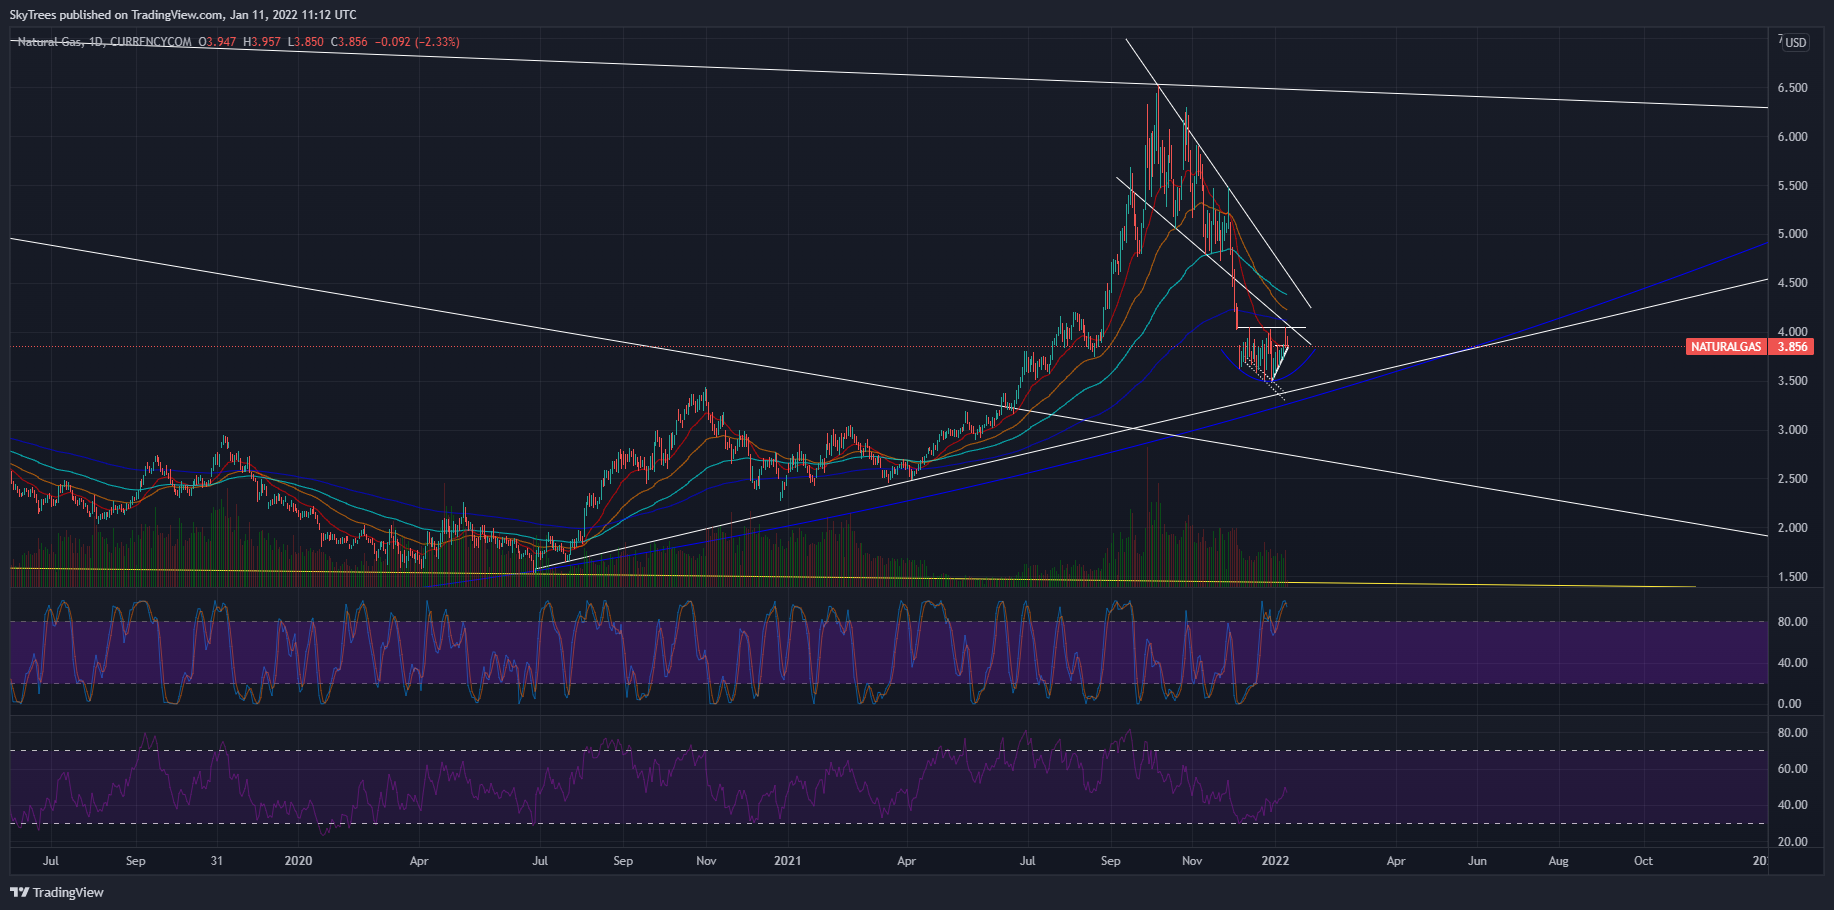1834x910 pixels.
Task: Click the 2021 year label on time axis
Action: point(788,861)
